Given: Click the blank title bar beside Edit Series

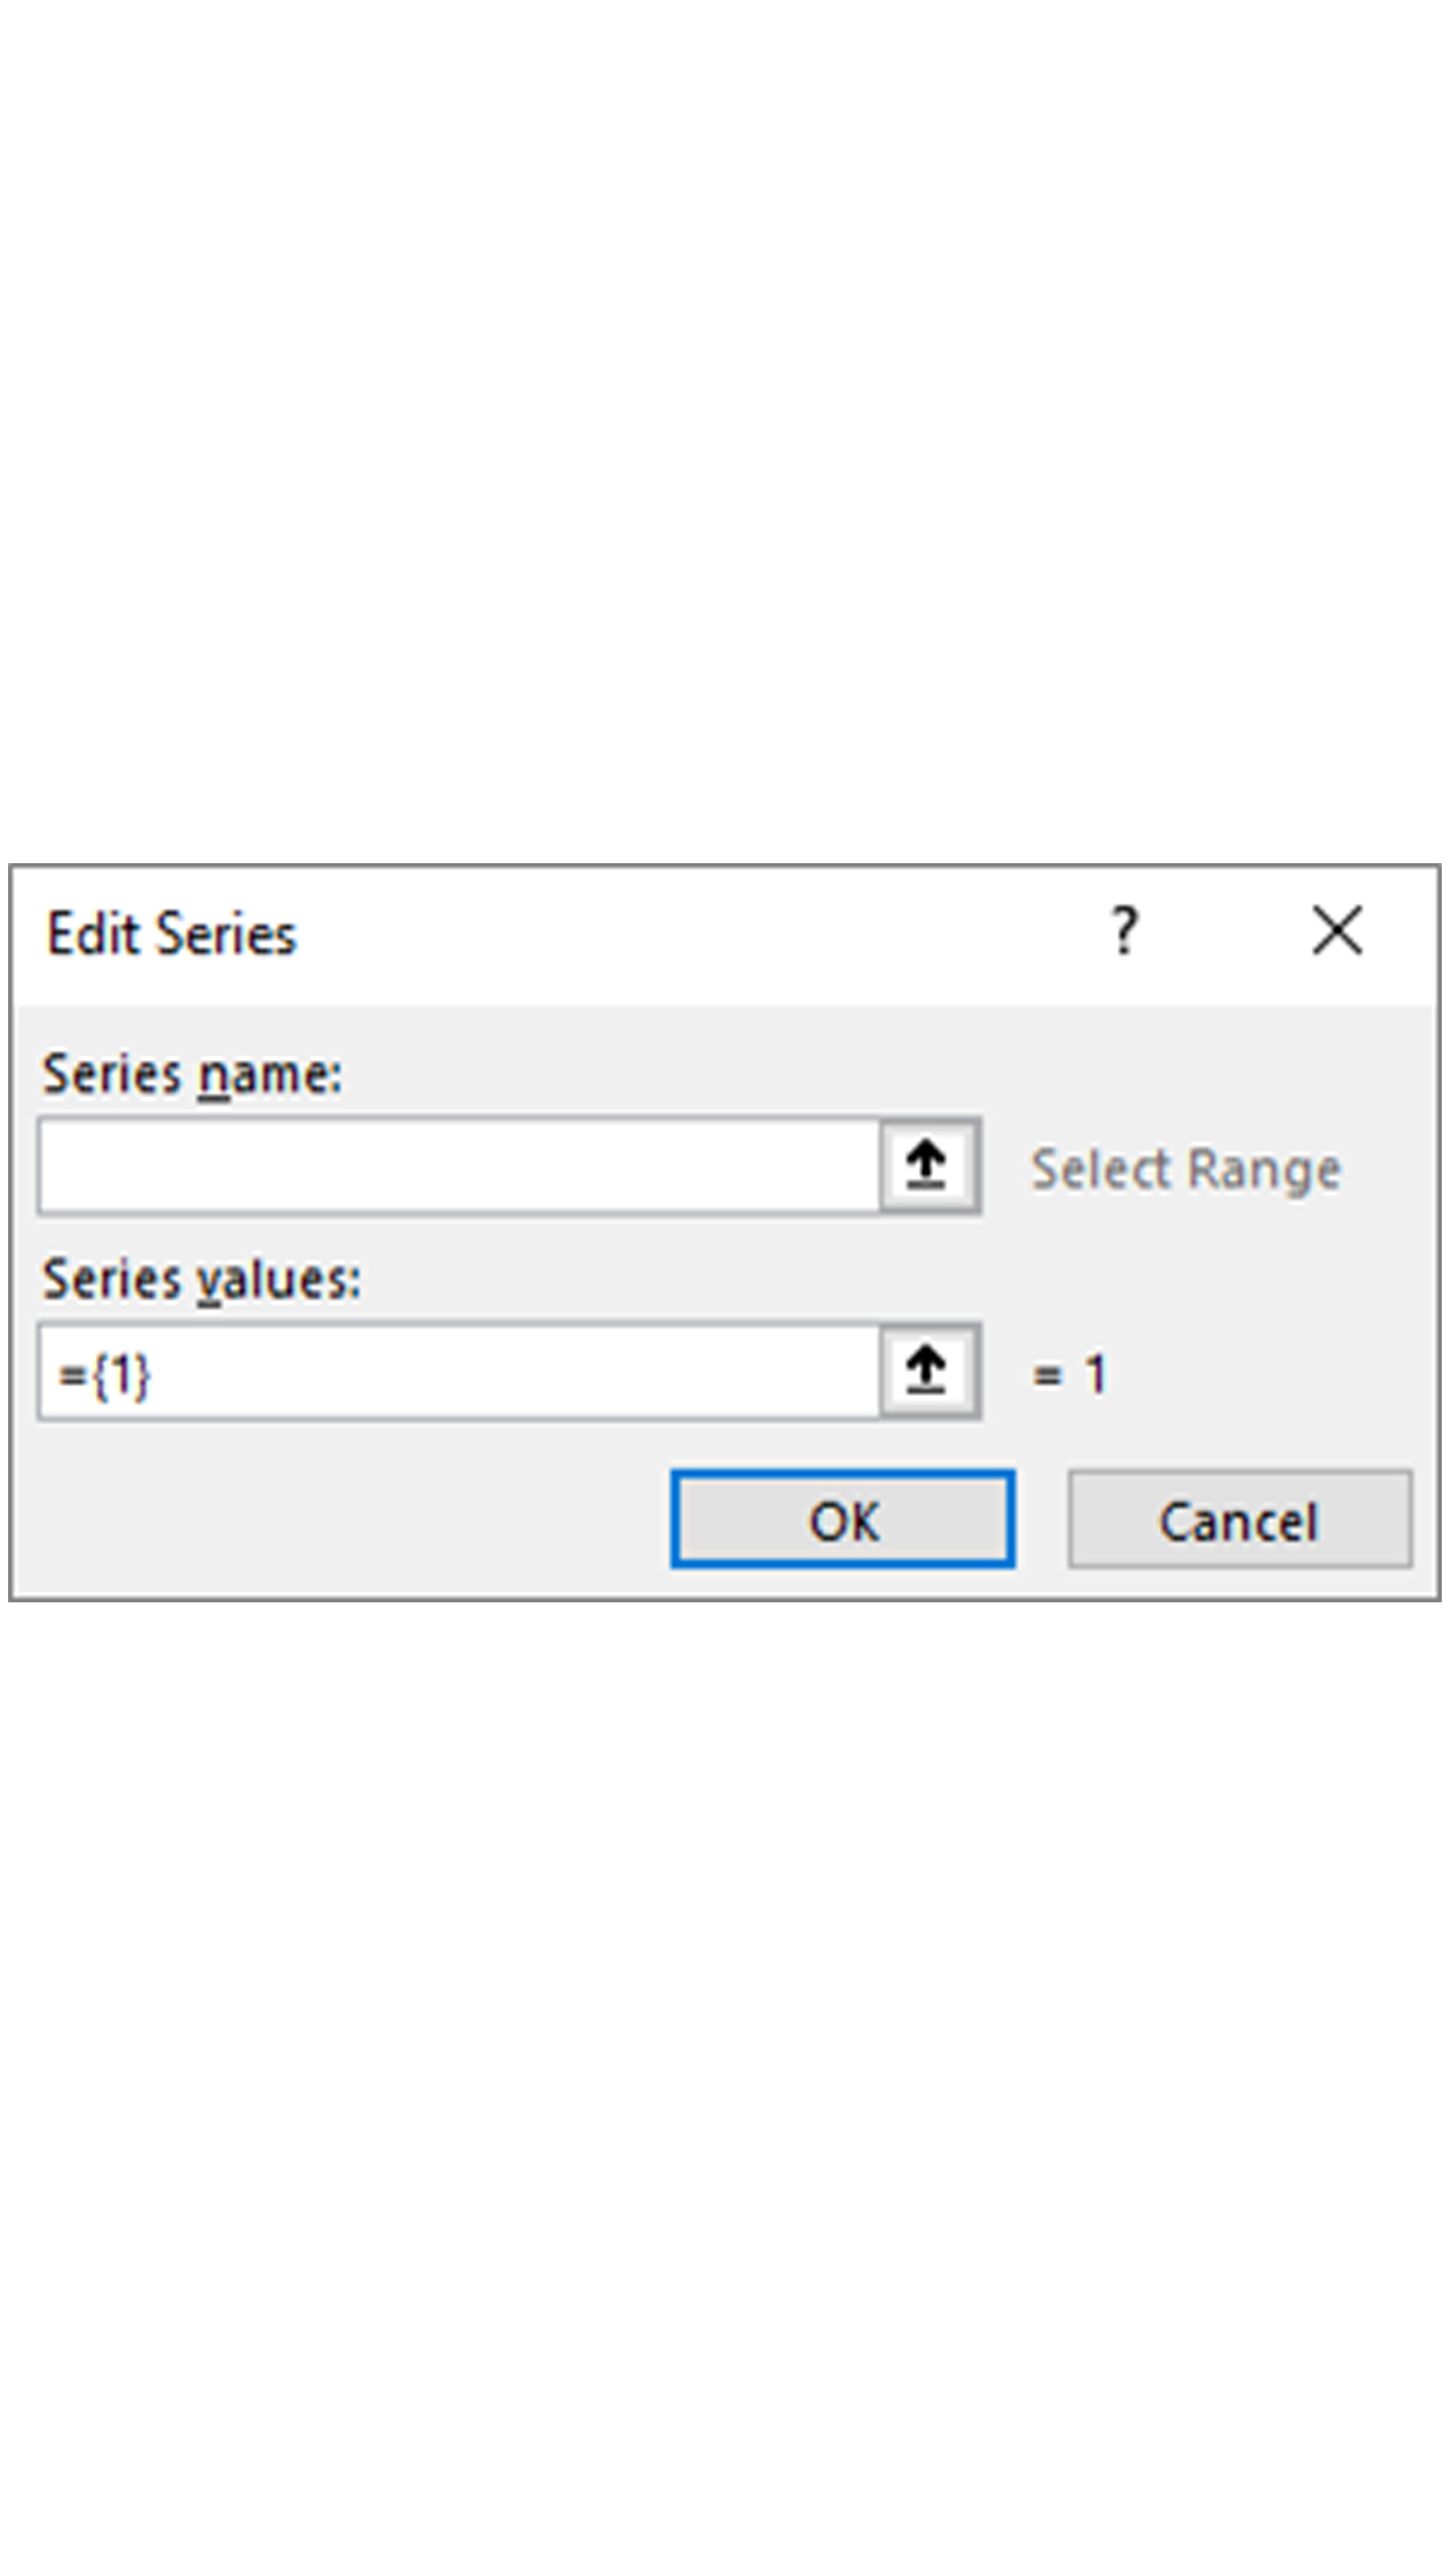Looking at the screenshot, I should click(700, 934).
